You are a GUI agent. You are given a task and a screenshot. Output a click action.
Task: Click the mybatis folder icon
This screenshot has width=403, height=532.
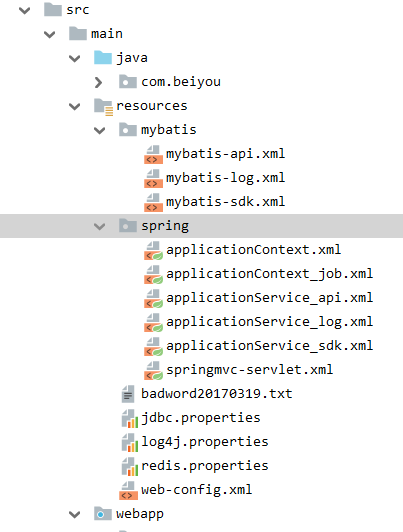(128, 129)
